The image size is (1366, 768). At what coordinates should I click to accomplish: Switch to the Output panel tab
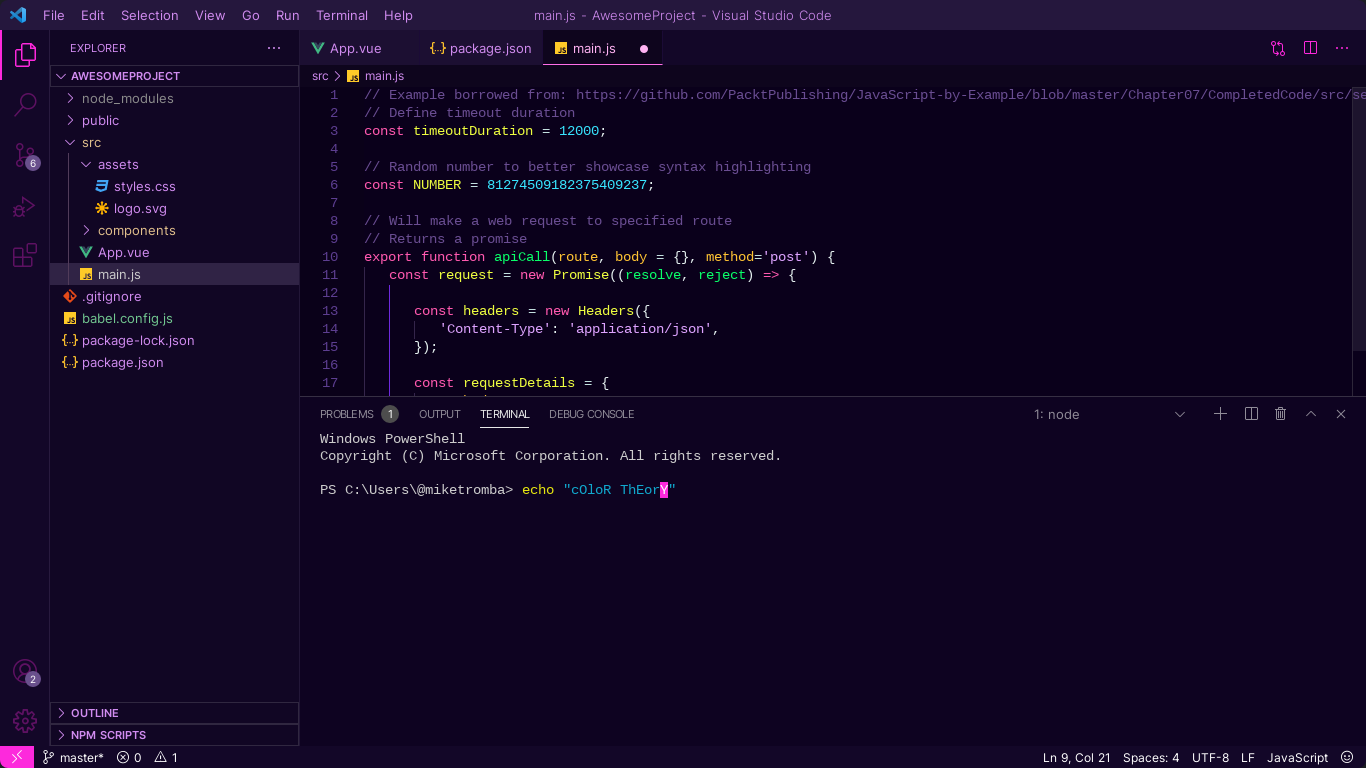click(440, 414)
